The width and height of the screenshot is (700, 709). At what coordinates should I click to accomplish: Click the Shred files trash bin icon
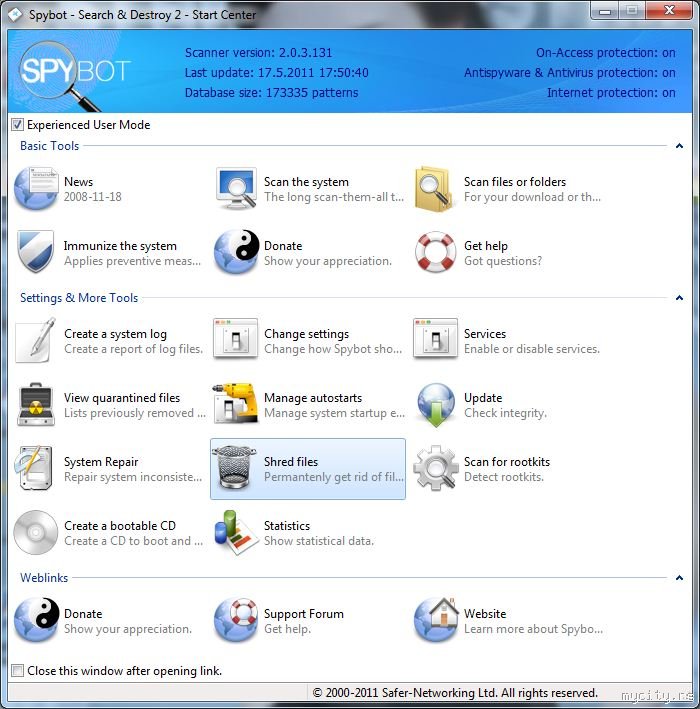point(234,468)
